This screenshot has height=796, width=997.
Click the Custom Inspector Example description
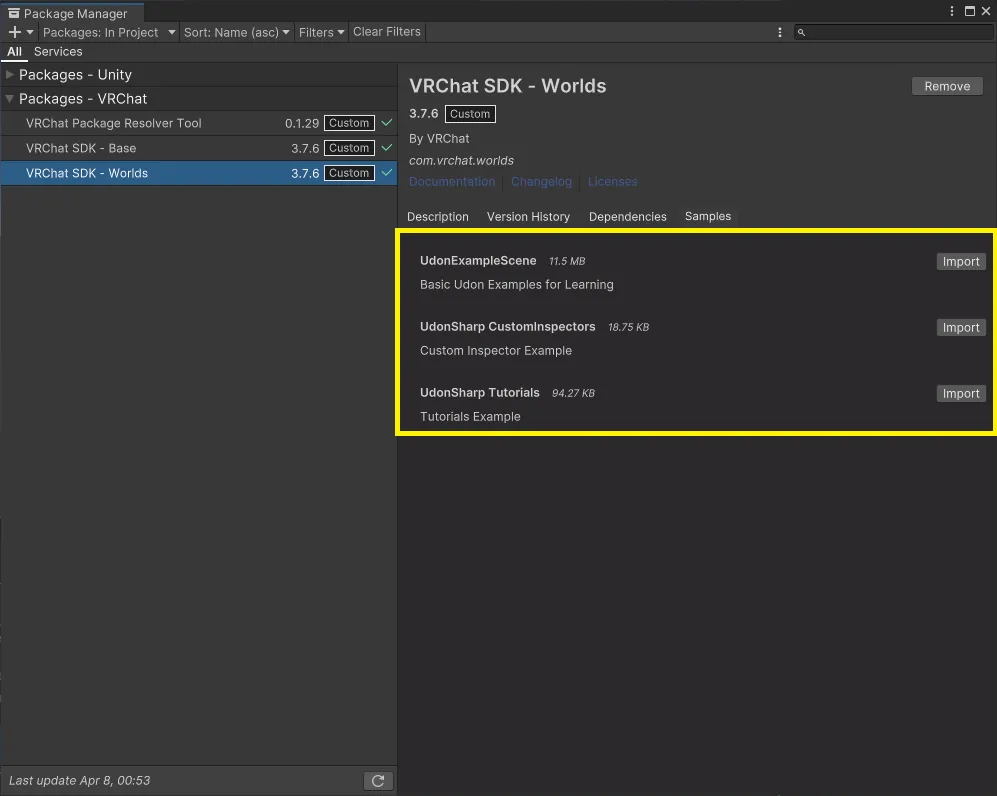point(495,351)
